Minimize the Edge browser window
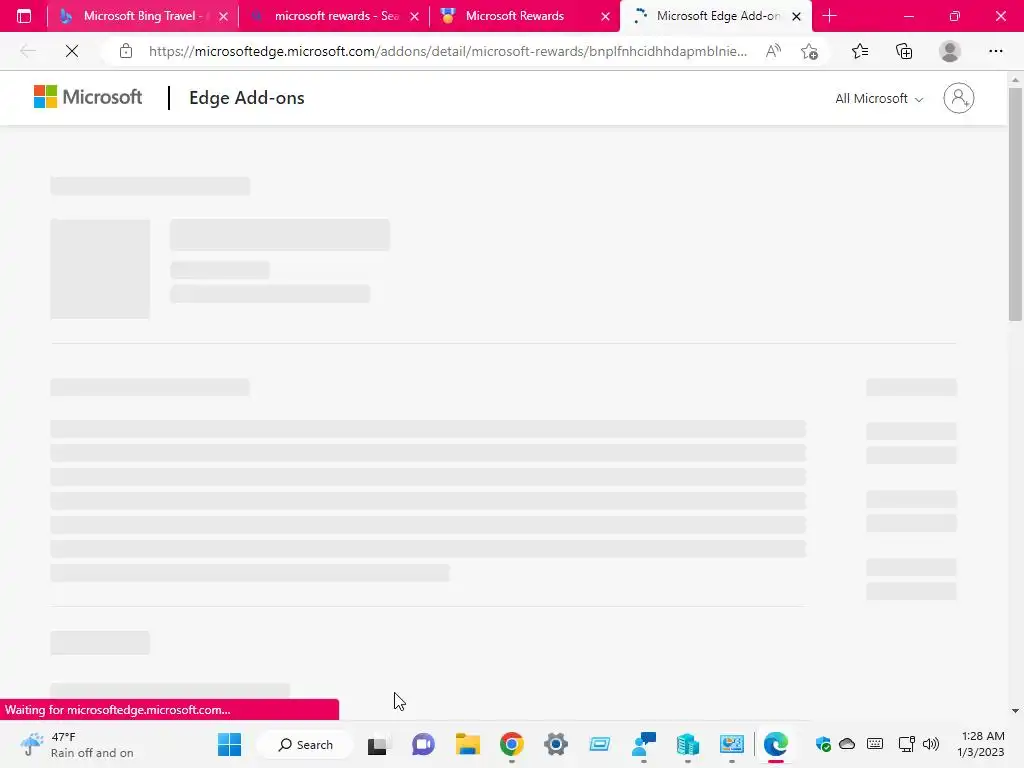1024x768 pixels. click(x=908, y=16)
